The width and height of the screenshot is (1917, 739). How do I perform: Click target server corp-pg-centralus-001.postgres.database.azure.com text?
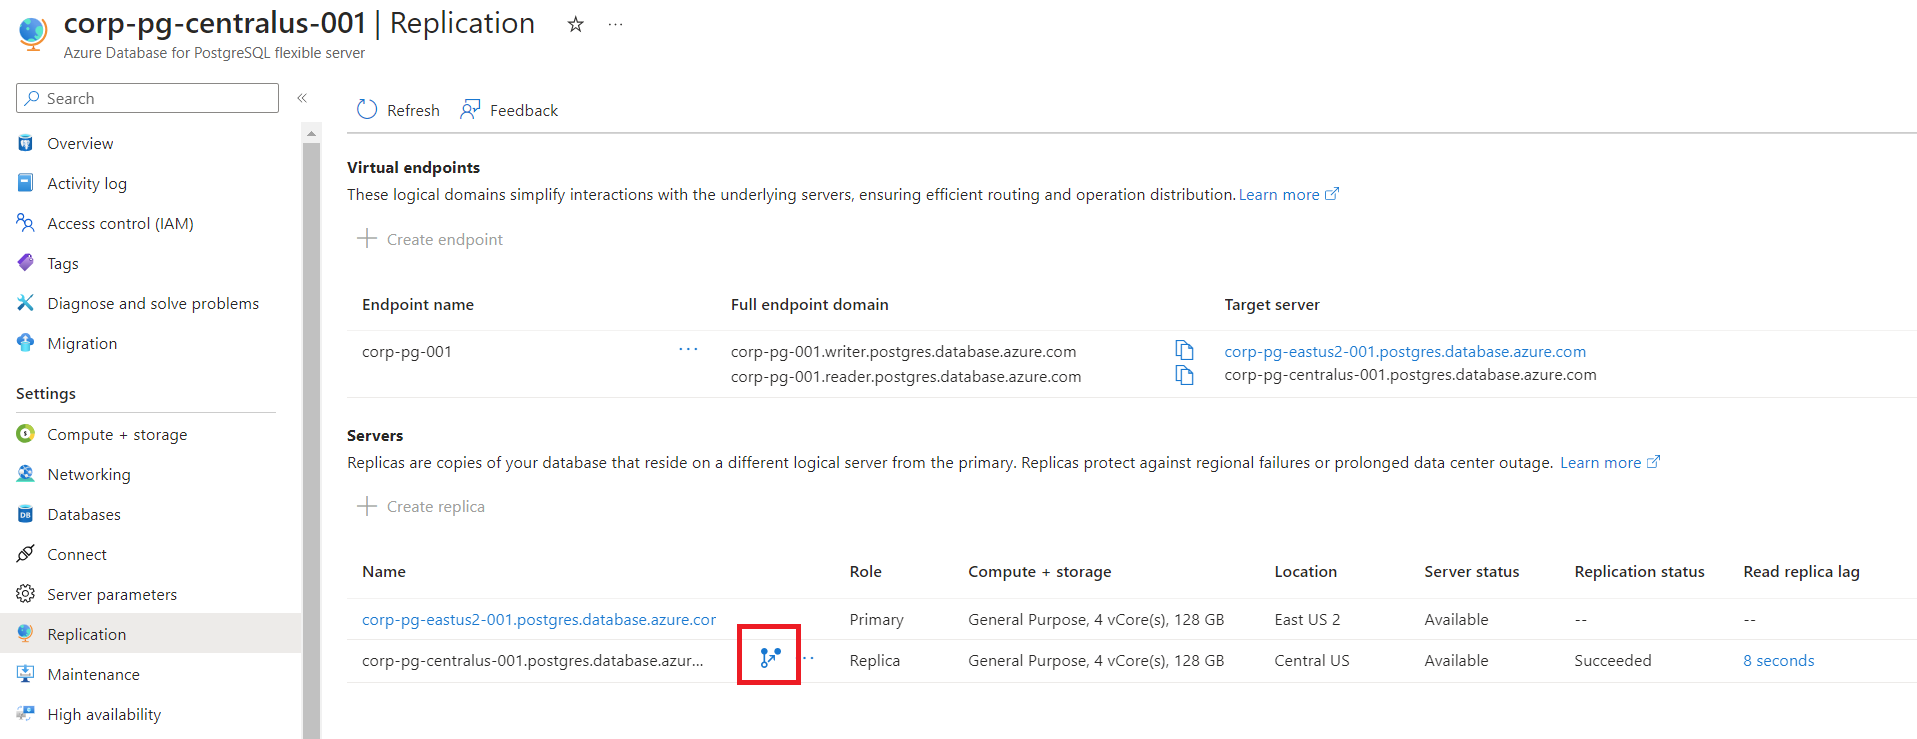pyautogui.click(x=1410, y=374)
